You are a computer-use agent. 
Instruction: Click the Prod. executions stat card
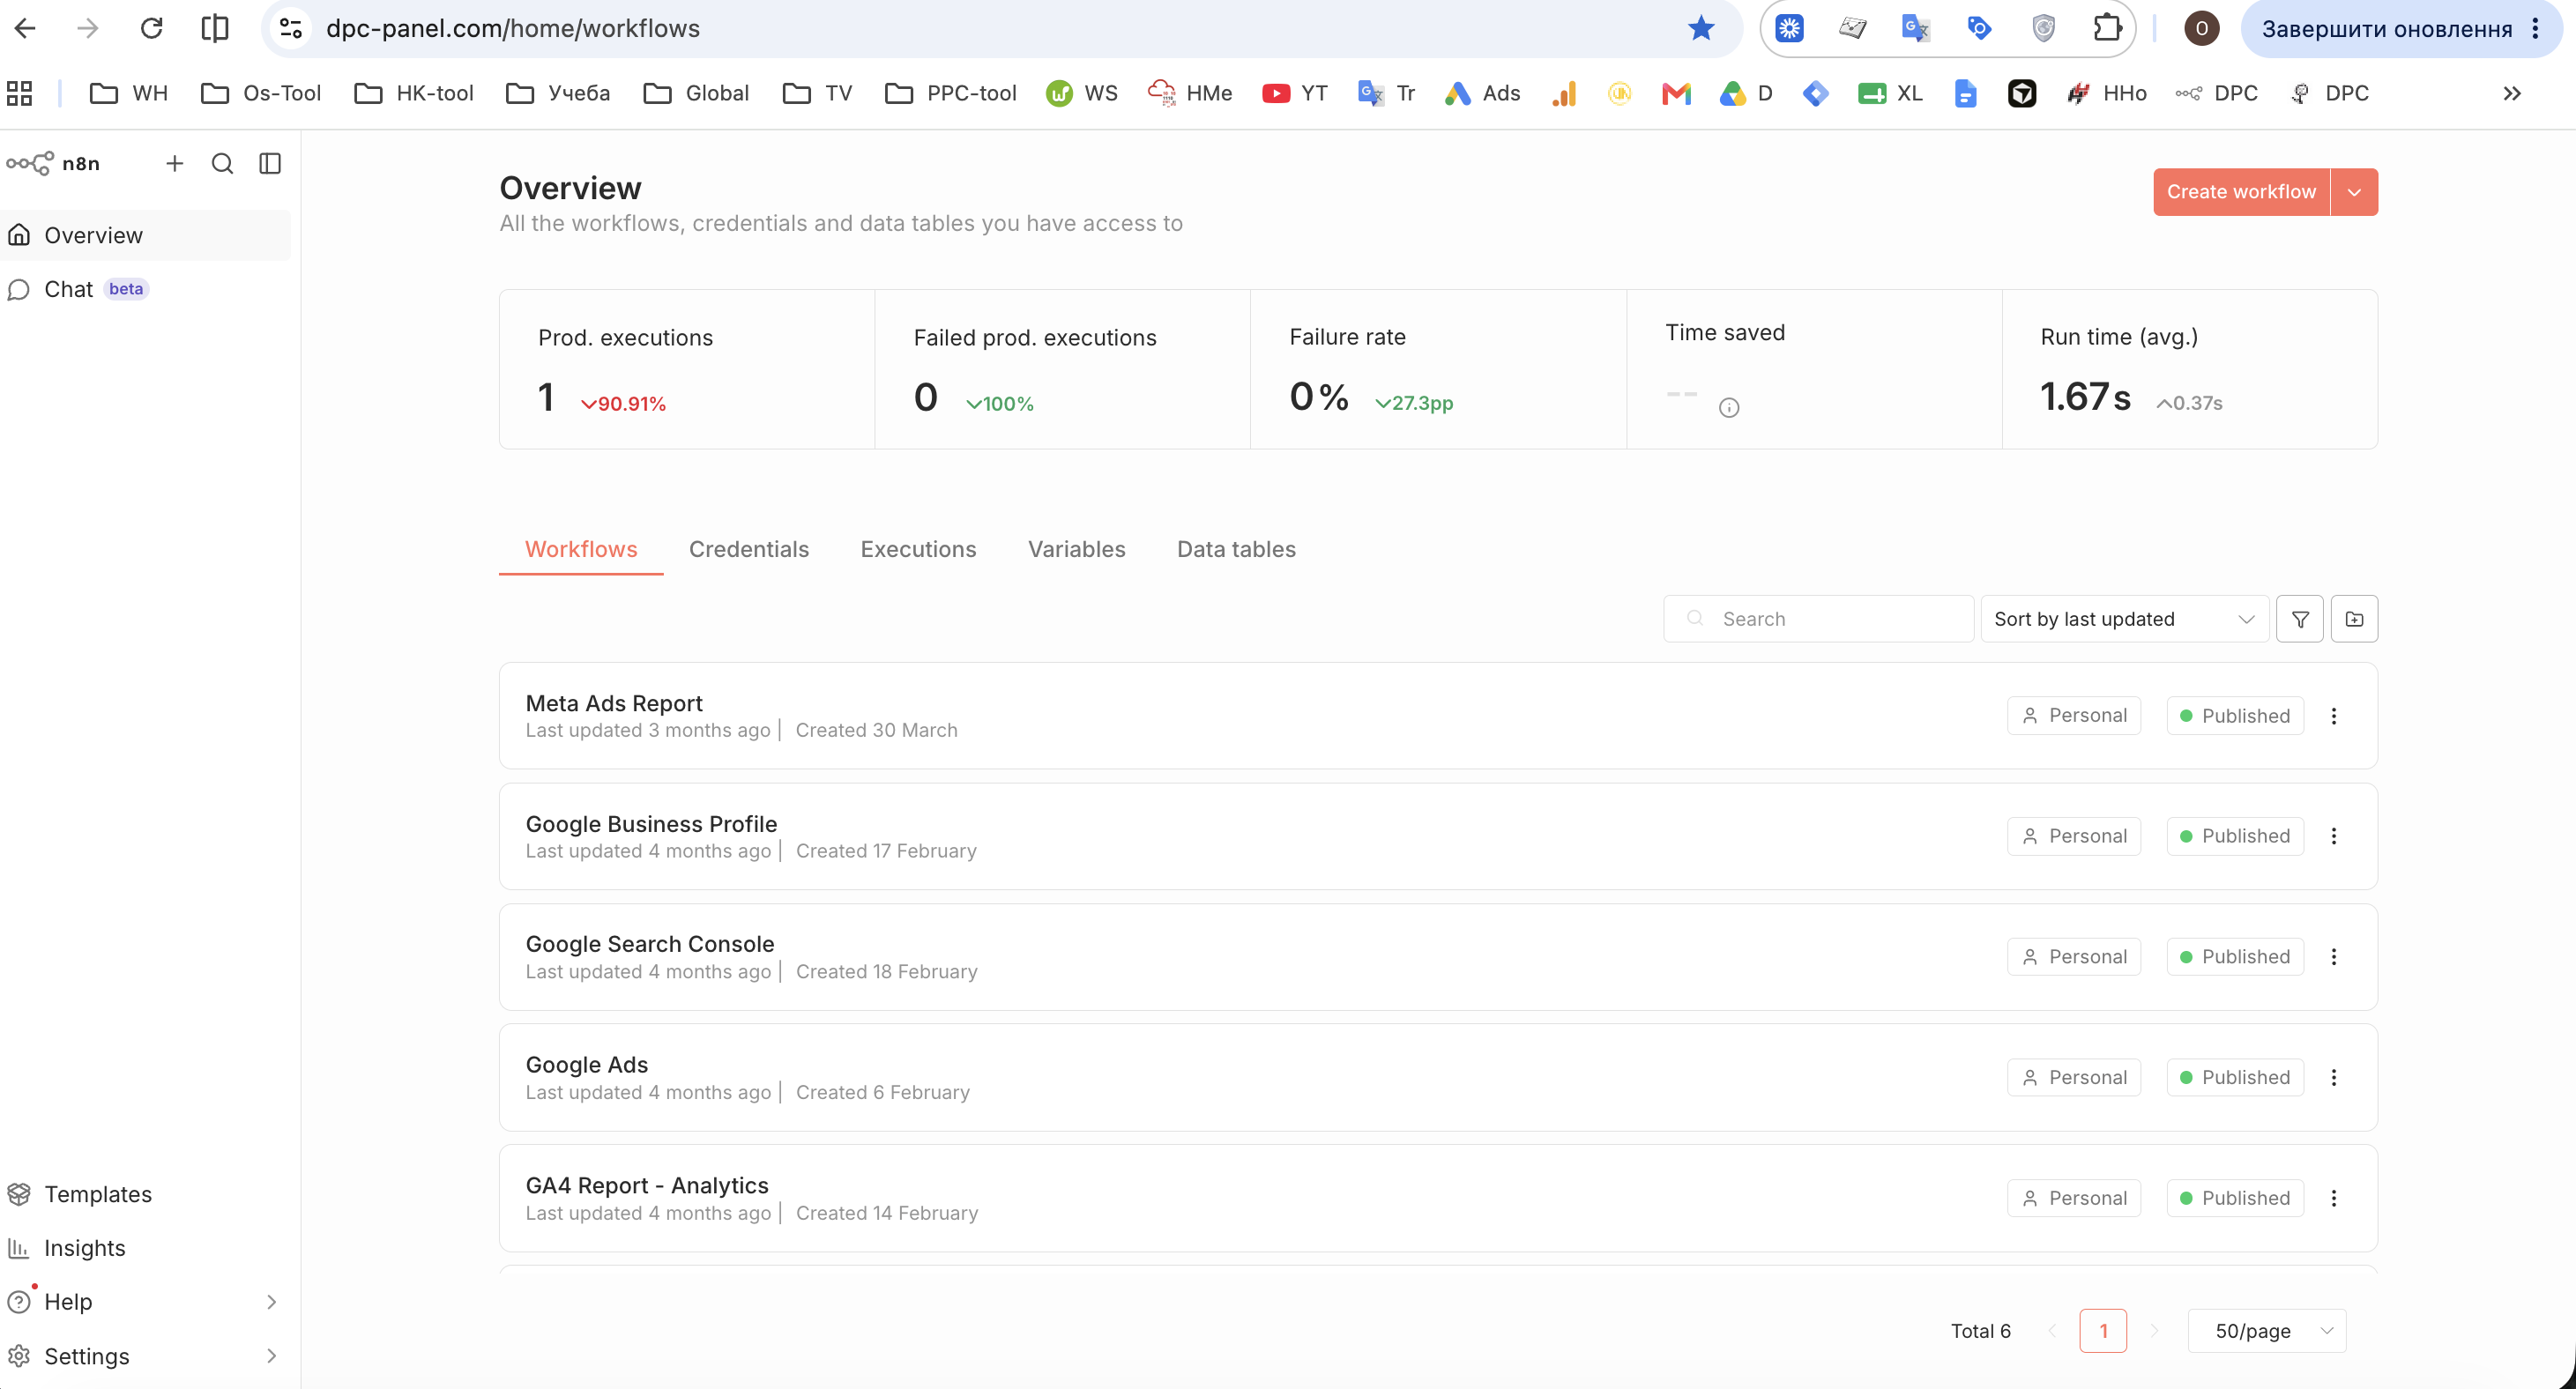coord(687,369)
